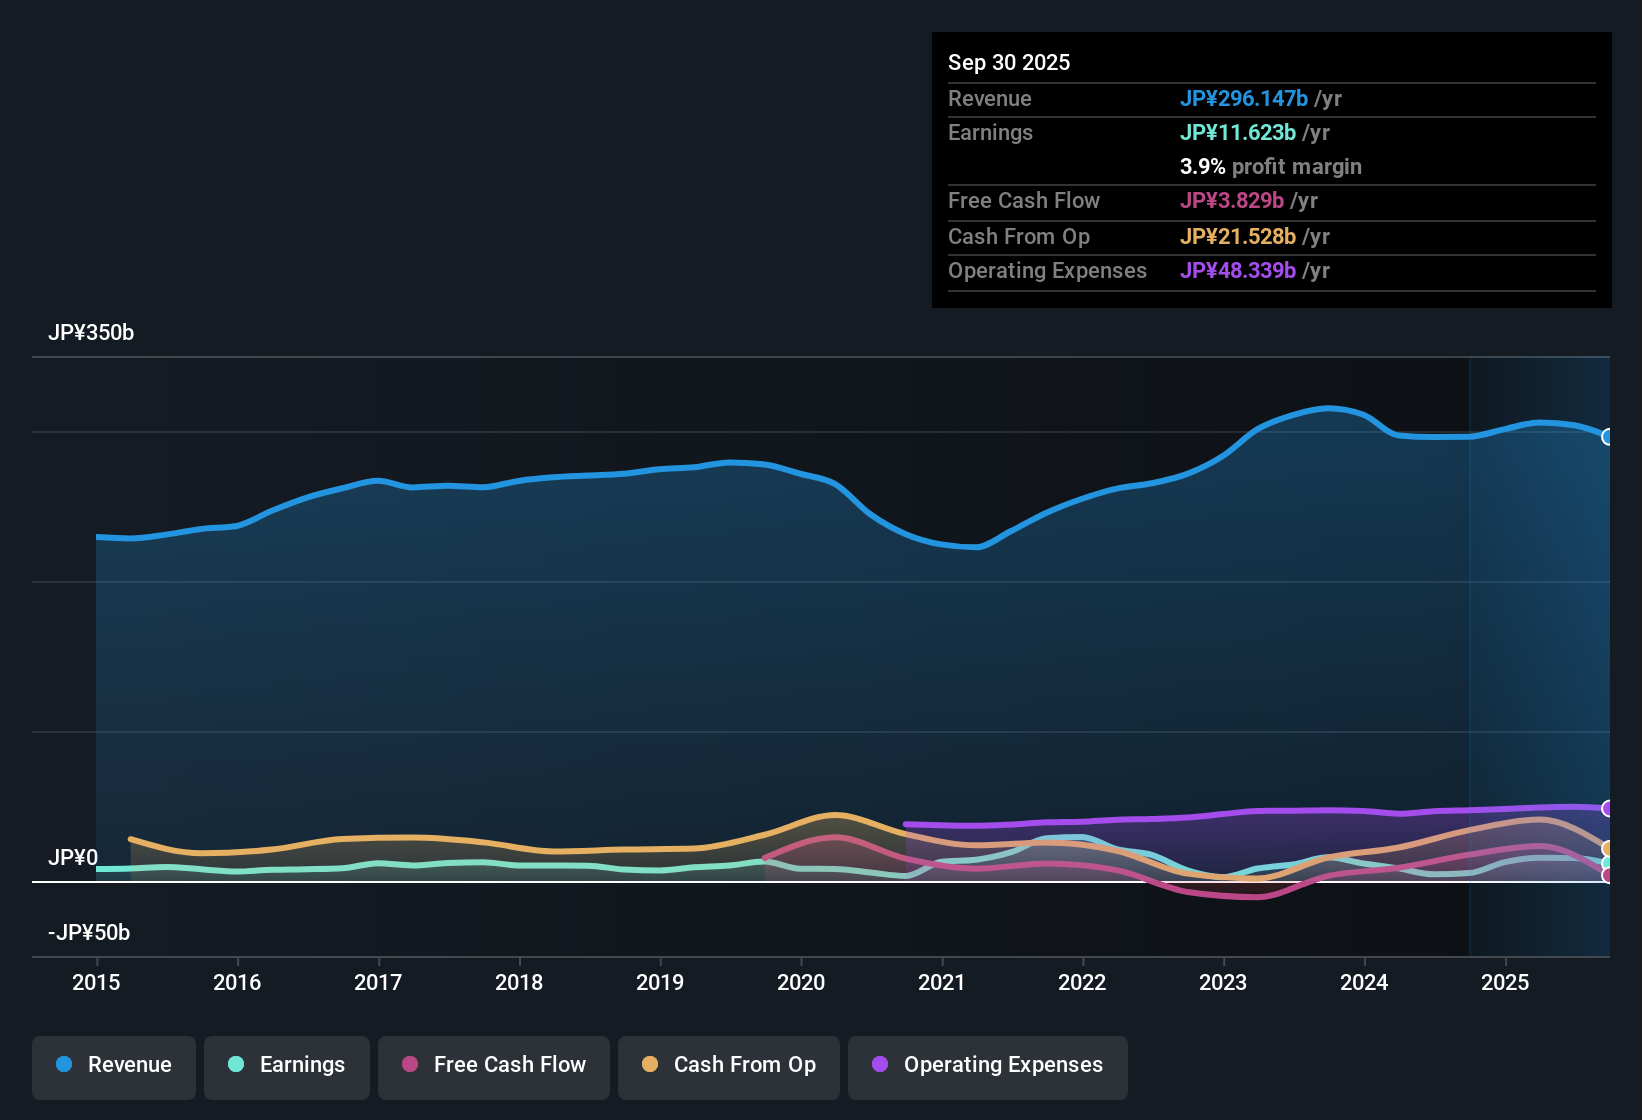Click the Free Cash Flow endpoint marker

point(1608,876)
